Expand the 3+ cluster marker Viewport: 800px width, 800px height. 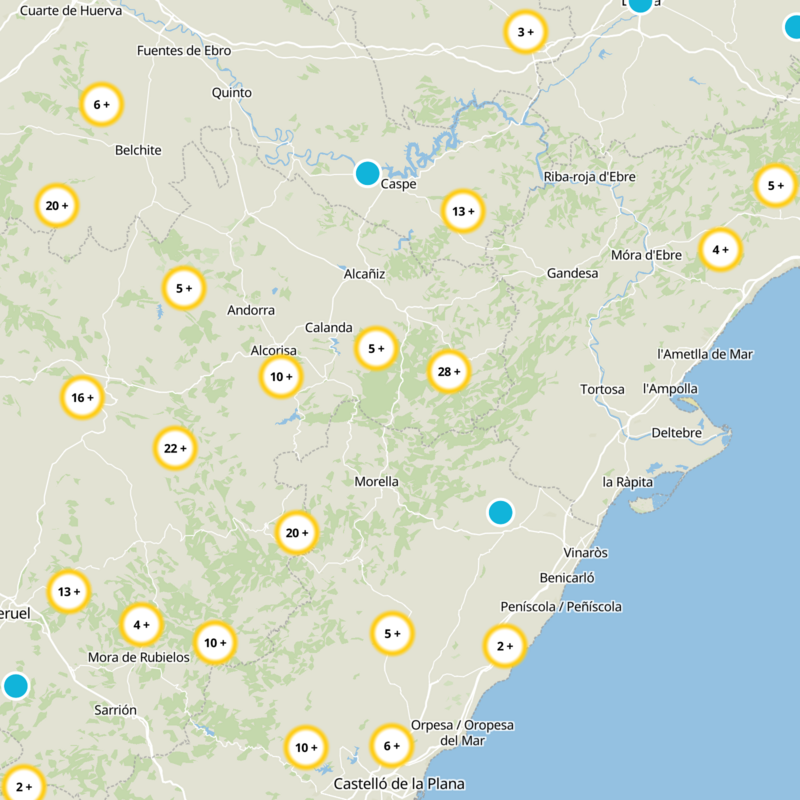coord(526,32)
